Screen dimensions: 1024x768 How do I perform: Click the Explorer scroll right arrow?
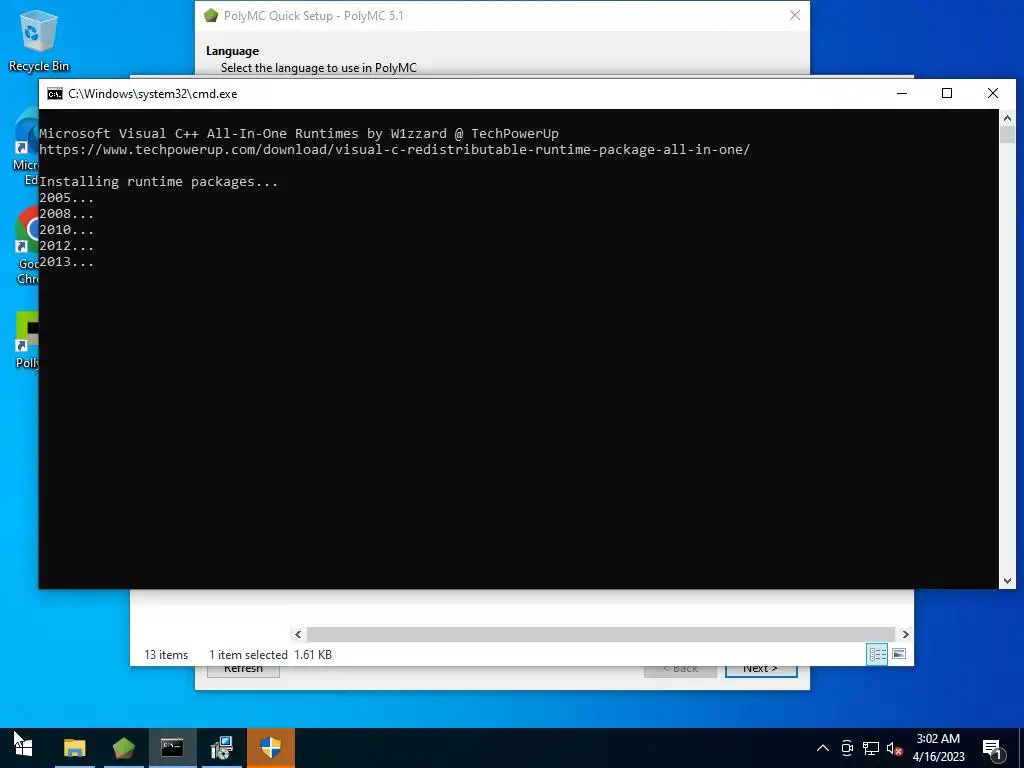(905, 634)
